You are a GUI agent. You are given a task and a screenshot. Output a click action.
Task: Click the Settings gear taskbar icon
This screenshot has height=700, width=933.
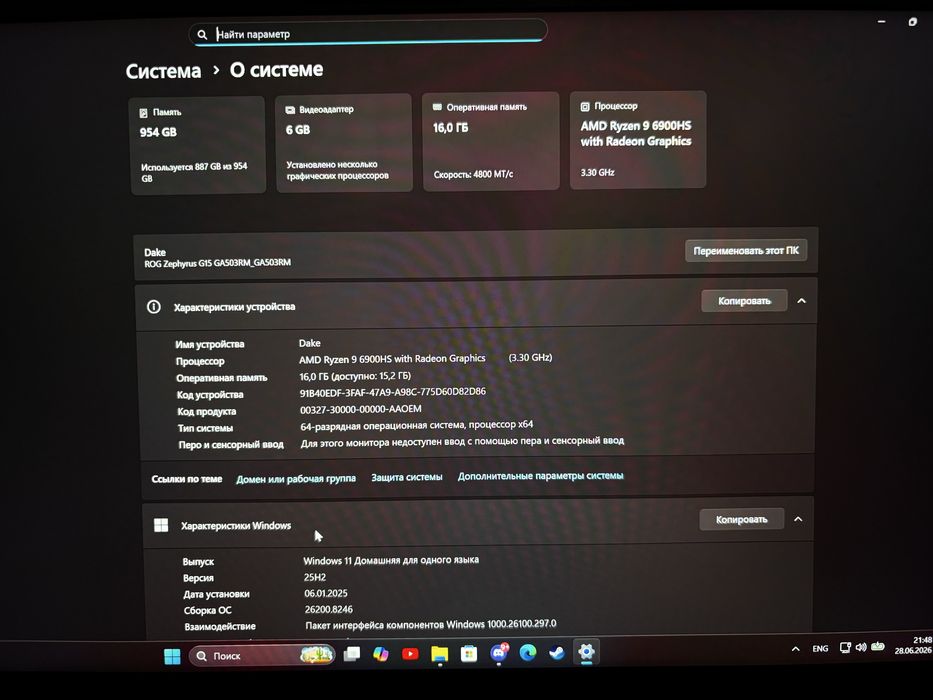[586, 652]
